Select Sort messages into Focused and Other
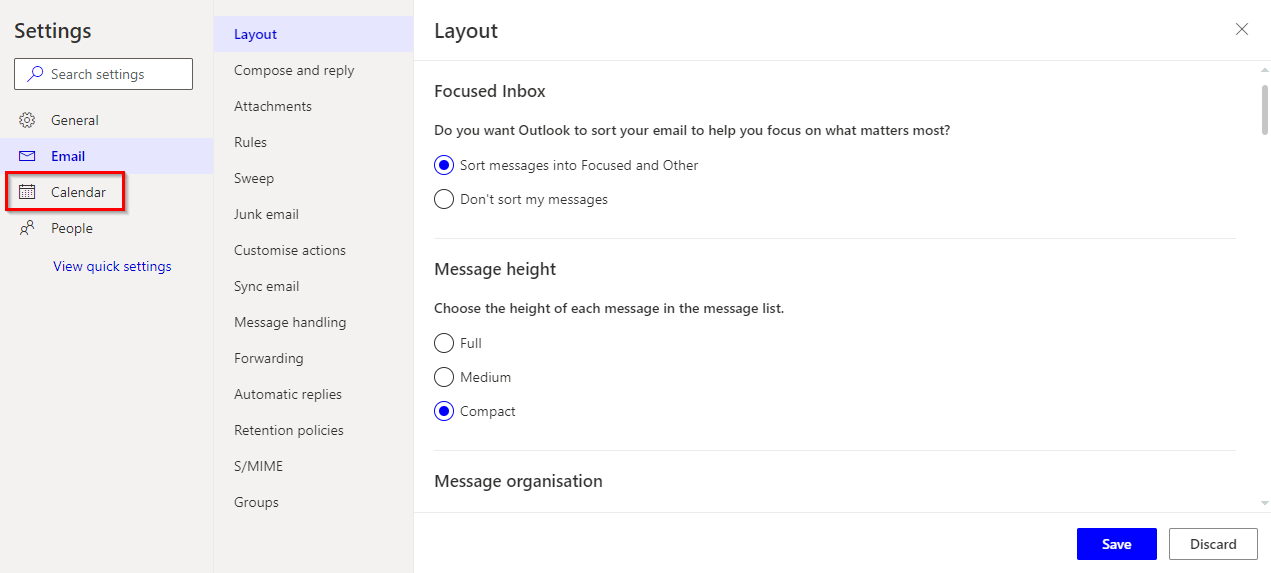Image resolution: width=1271 pixels, height=573 pixels. click(x=444, y=165)
